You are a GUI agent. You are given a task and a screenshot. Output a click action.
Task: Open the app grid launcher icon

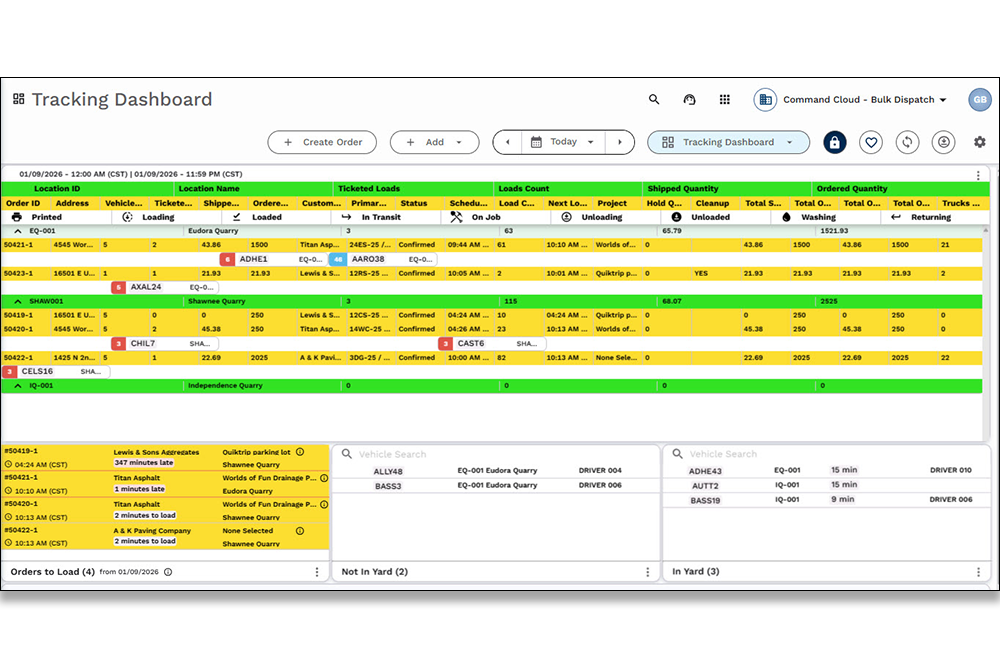click(x=724, y=99)
